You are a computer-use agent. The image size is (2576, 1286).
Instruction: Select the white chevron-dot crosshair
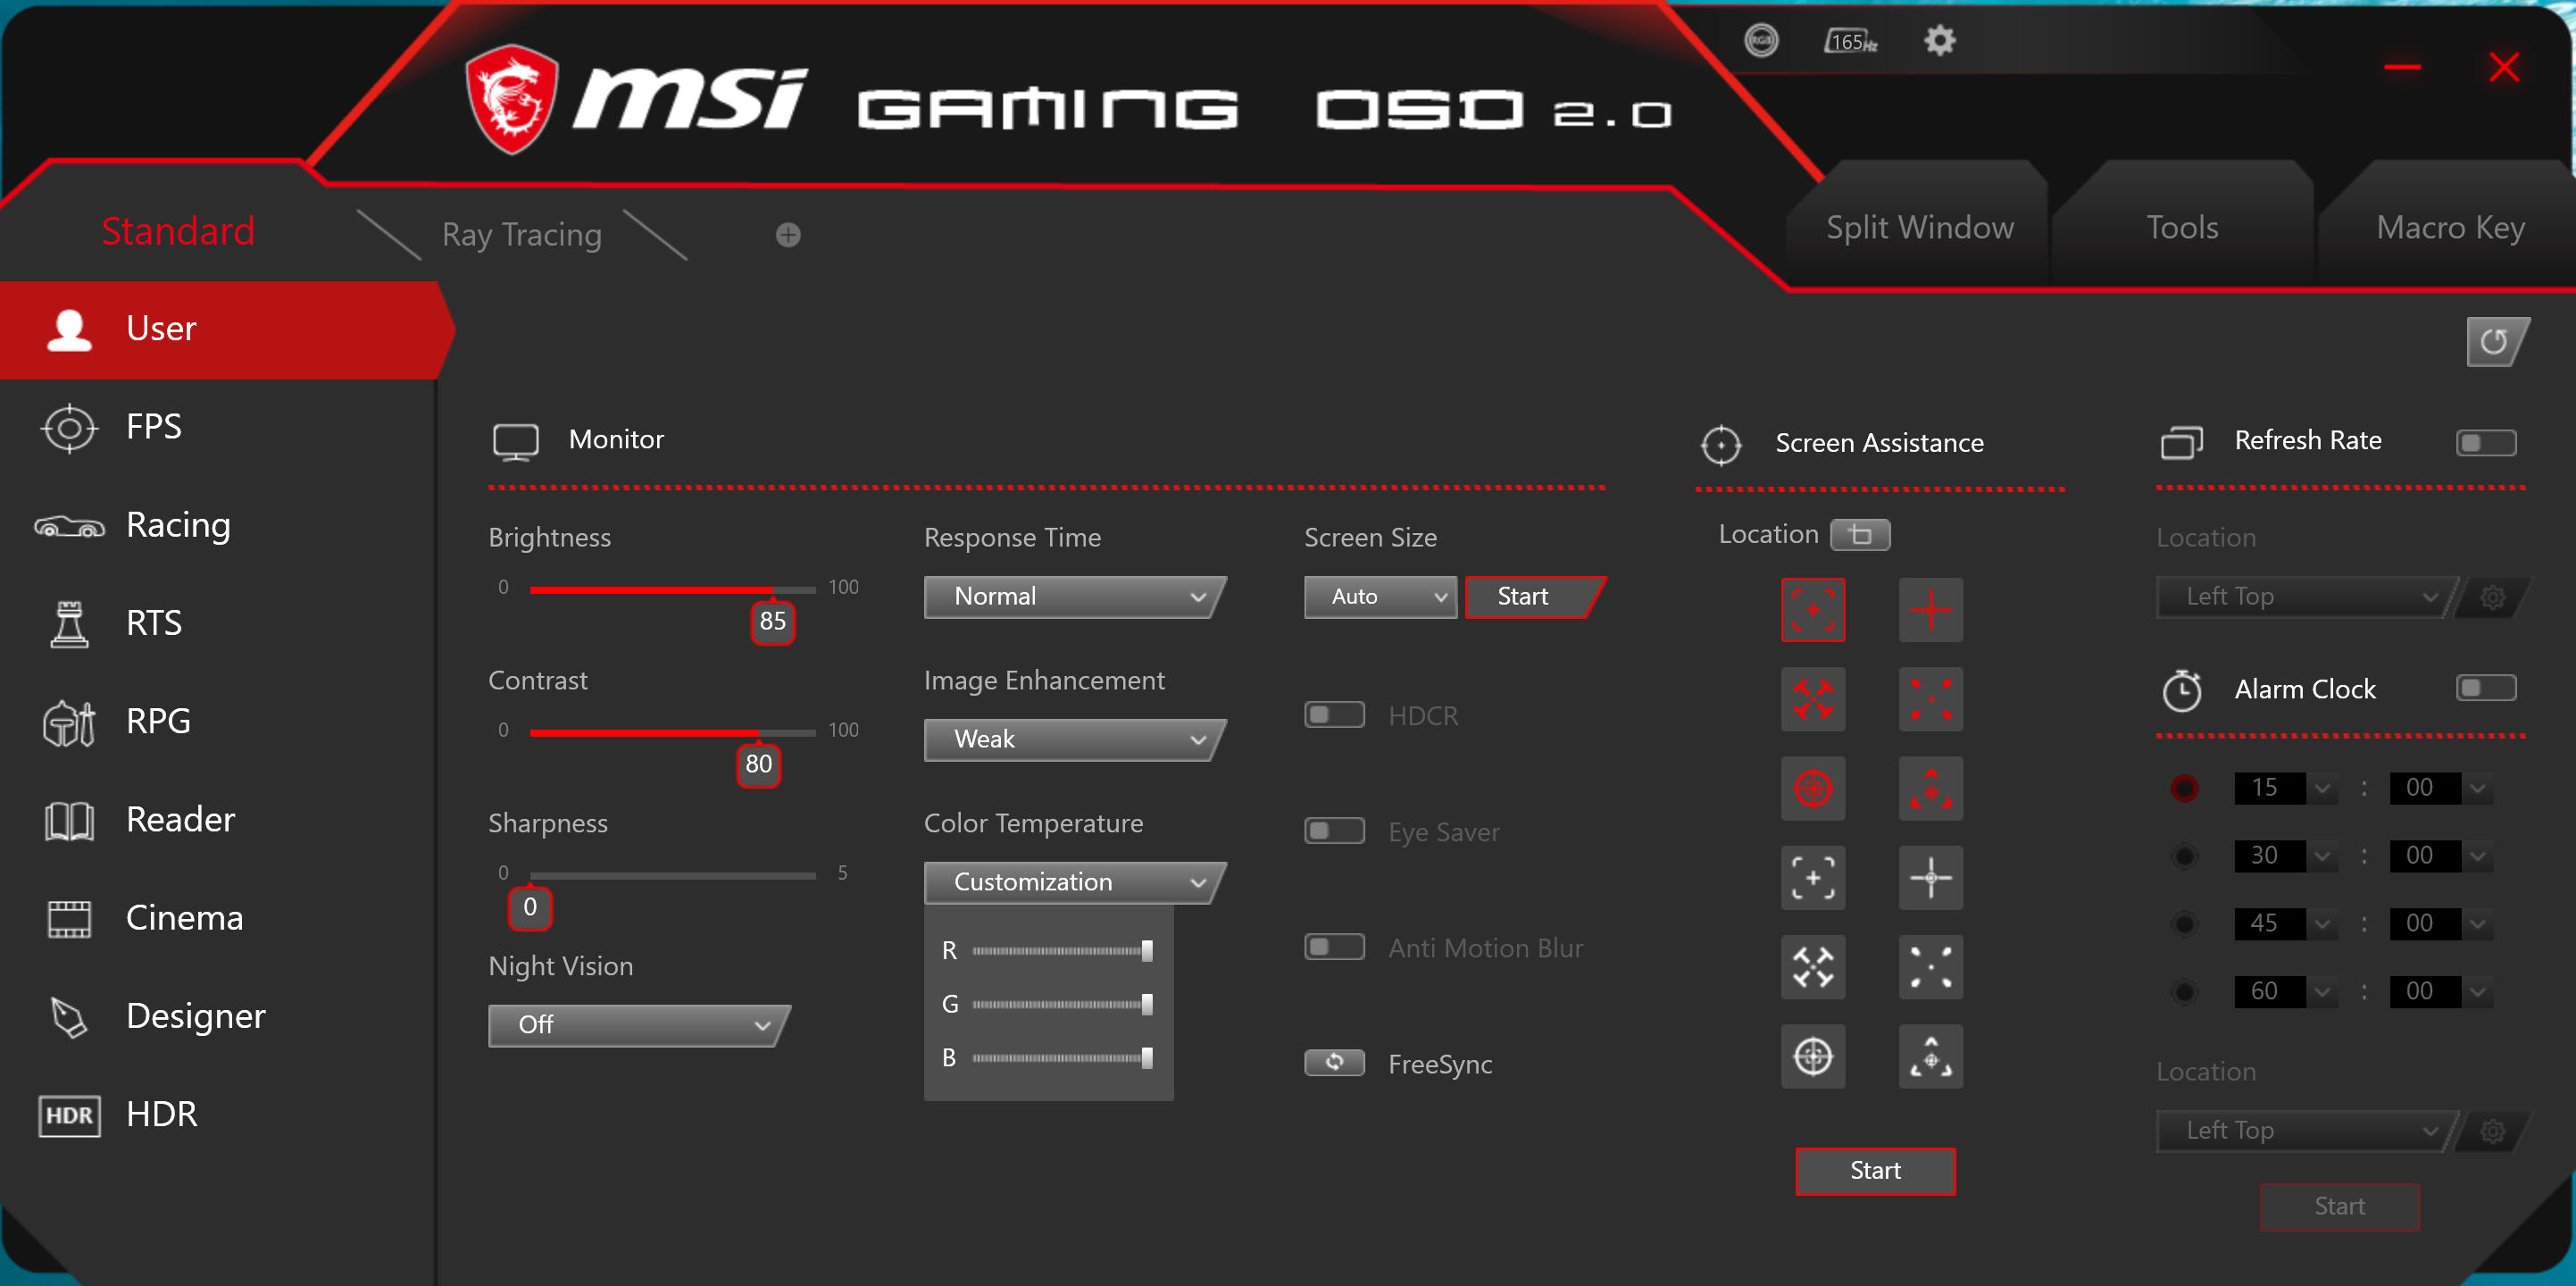pyautogui.click(x=1931, y=1056)
